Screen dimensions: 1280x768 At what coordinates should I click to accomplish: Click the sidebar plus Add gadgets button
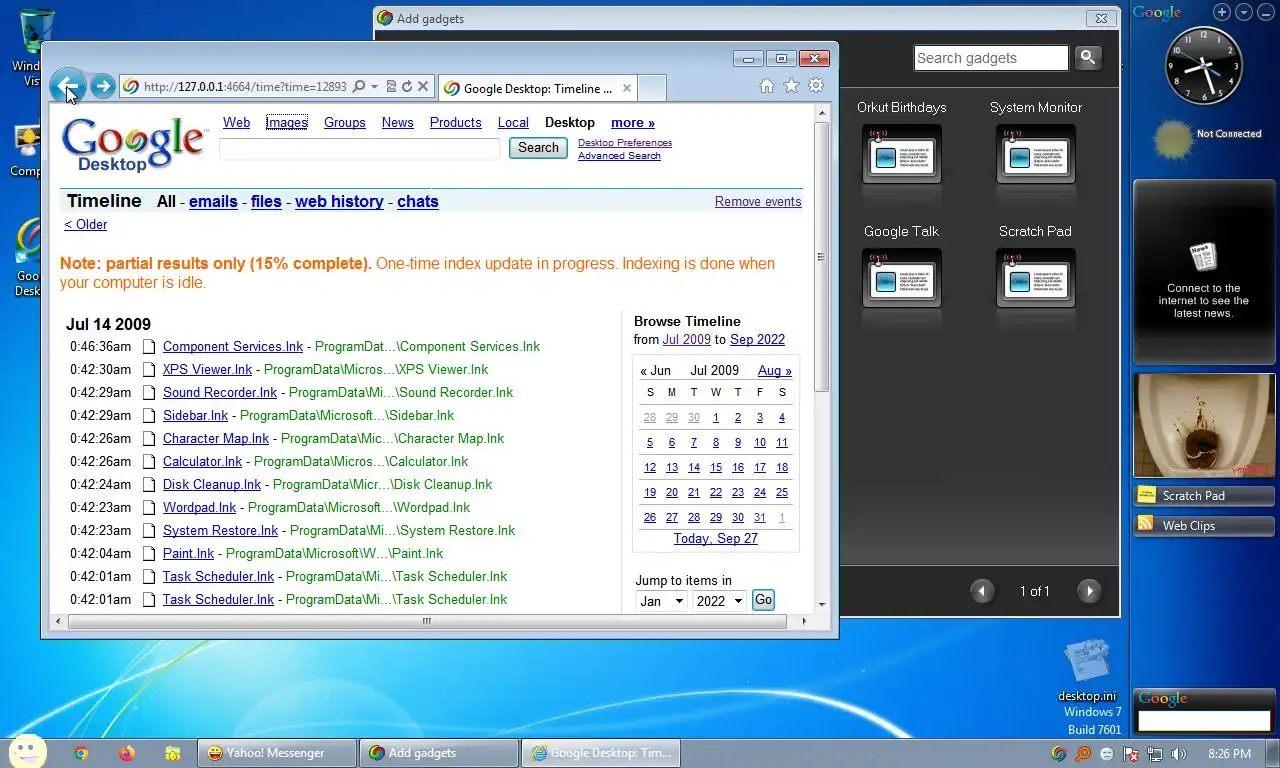click(x=1222, y=12)
